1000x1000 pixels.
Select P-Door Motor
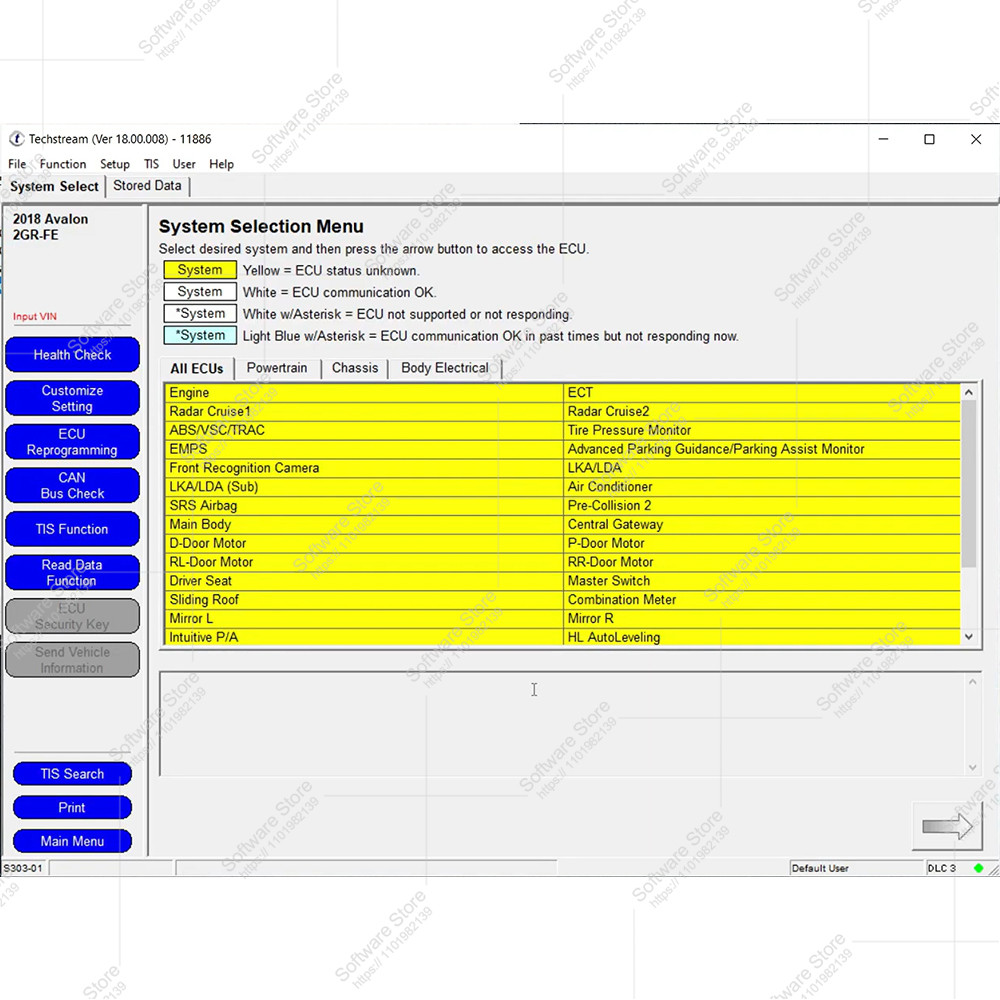click(762, 543)
